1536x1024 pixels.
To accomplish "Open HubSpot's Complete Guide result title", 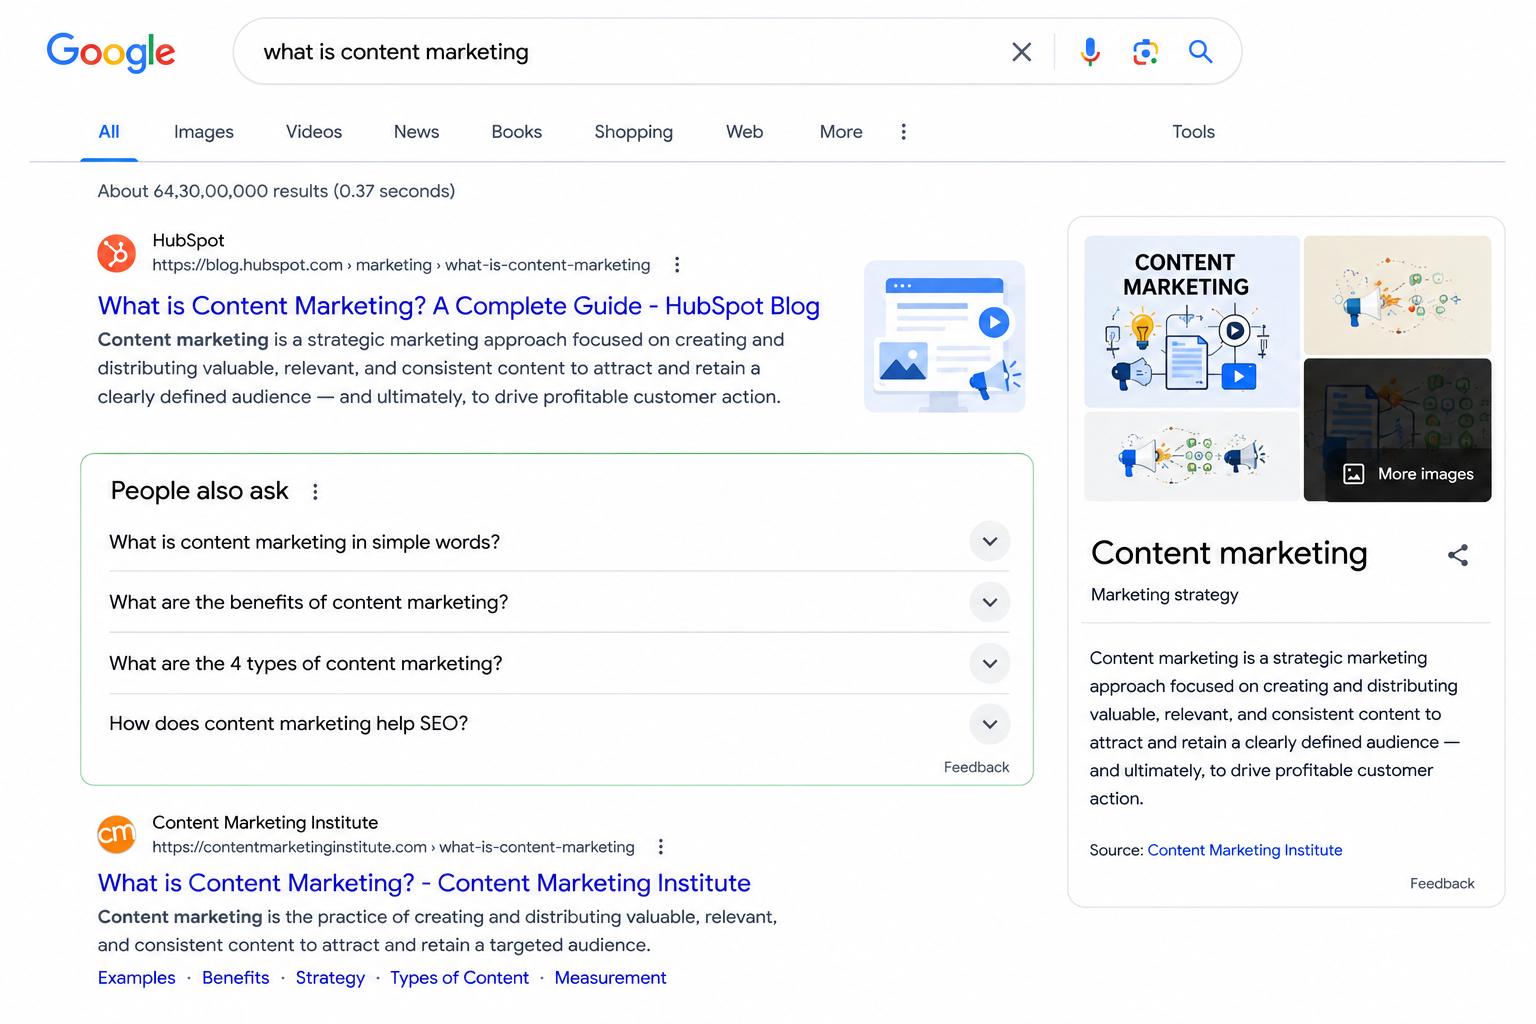I will (459, 306).
